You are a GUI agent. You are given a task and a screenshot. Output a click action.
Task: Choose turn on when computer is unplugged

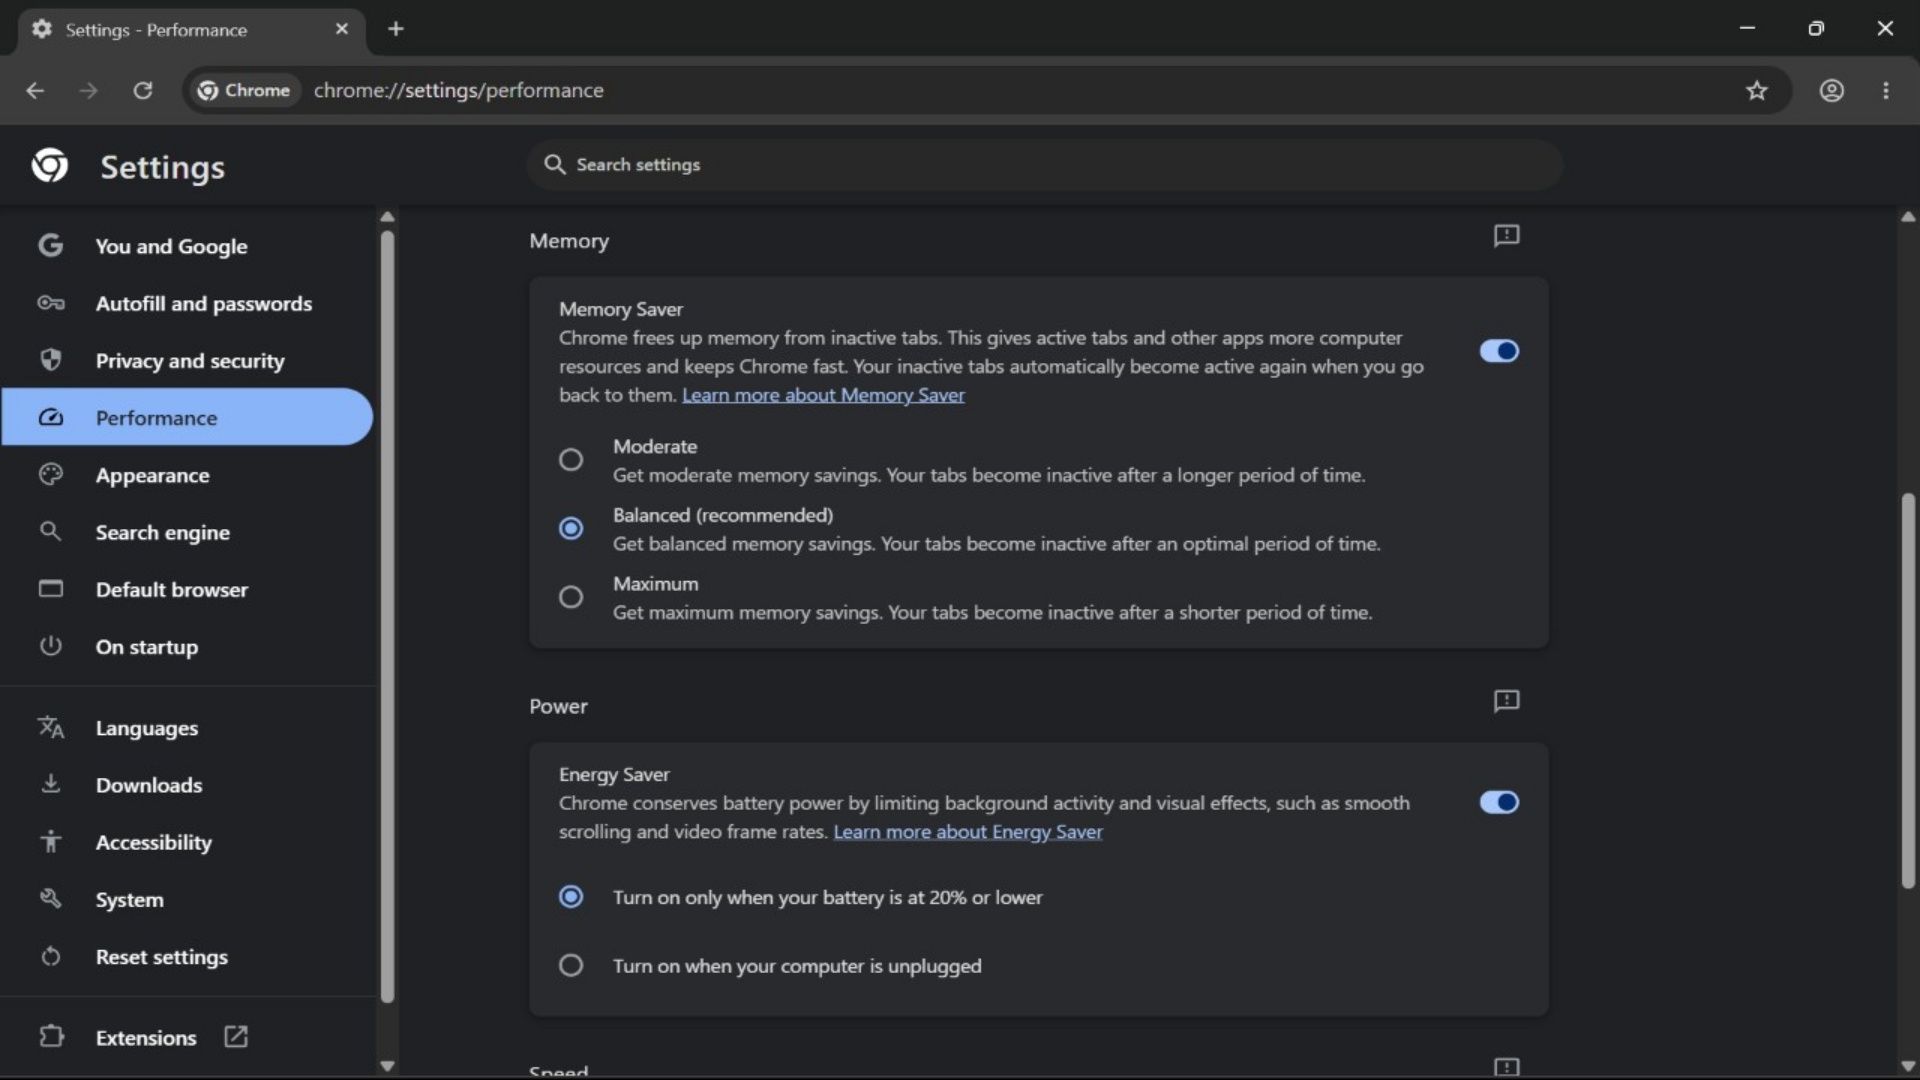point(571,966)
